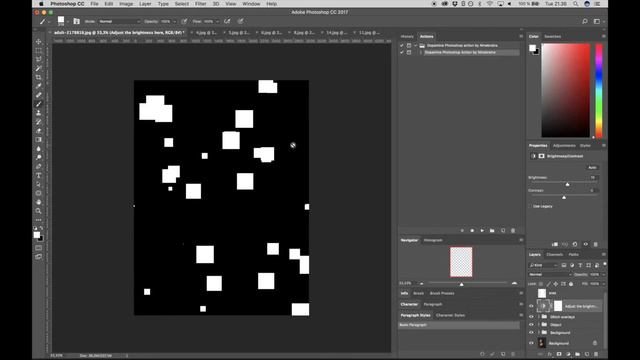The image size is (640, 360).
Task: Select the Brush tool in toolbar
Action: 39,104
